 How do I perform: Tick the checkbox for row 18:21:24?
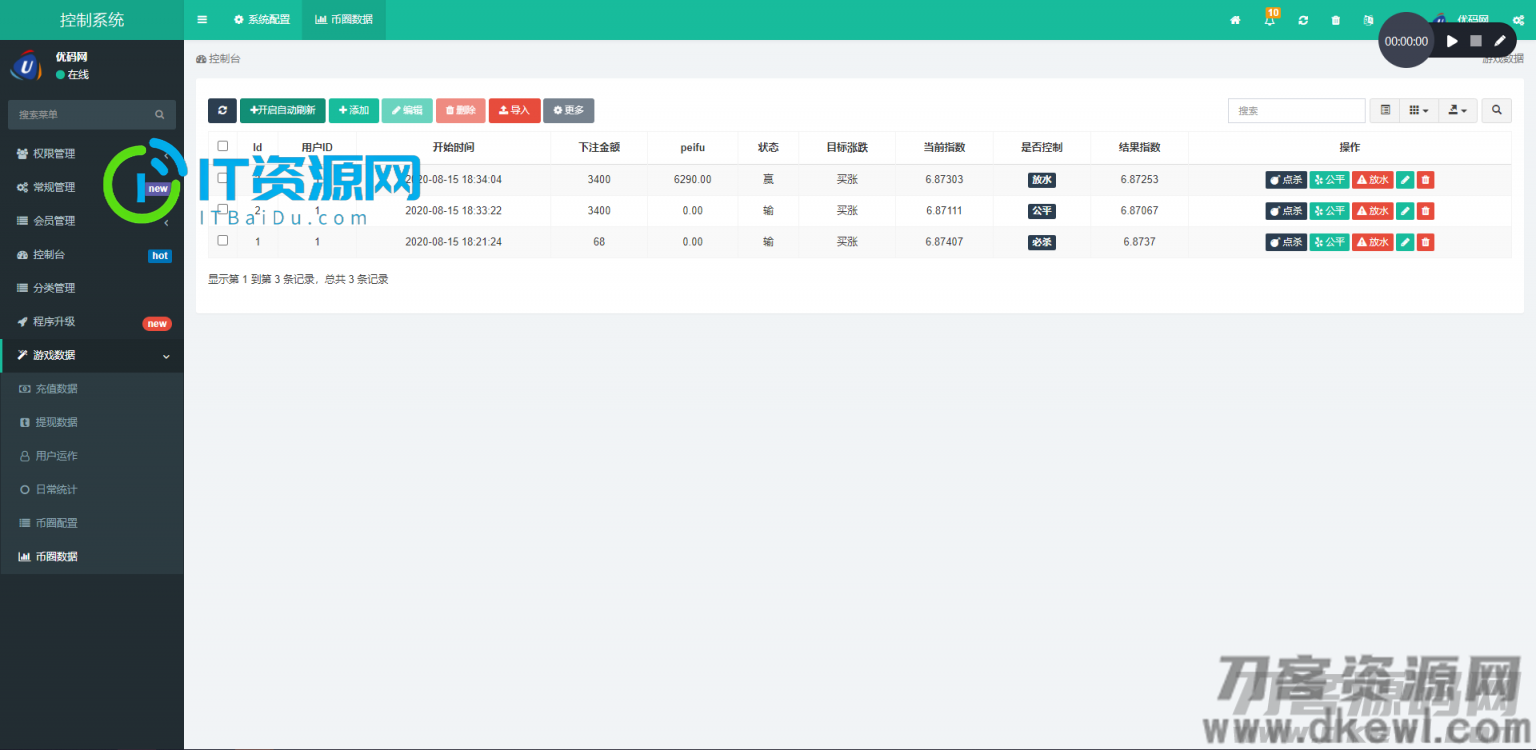coord(223,240)
